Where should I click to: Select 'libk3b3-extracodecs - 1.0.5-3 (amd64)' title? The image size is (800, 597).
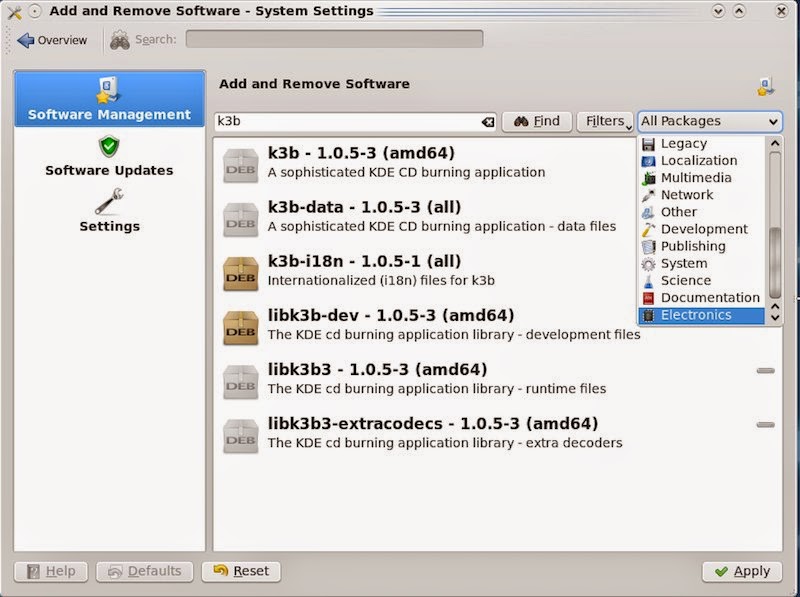click(x=433, y=424)
